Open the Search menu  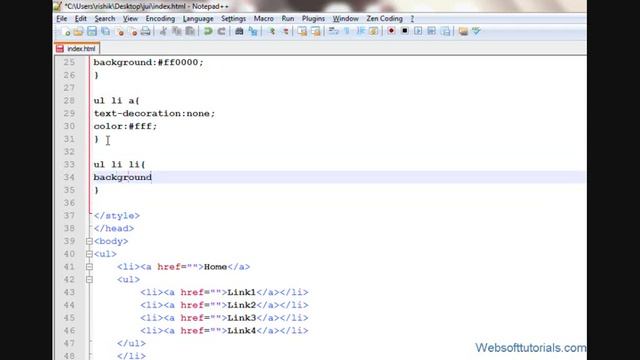pyautogui.click(x=104, y=18)
